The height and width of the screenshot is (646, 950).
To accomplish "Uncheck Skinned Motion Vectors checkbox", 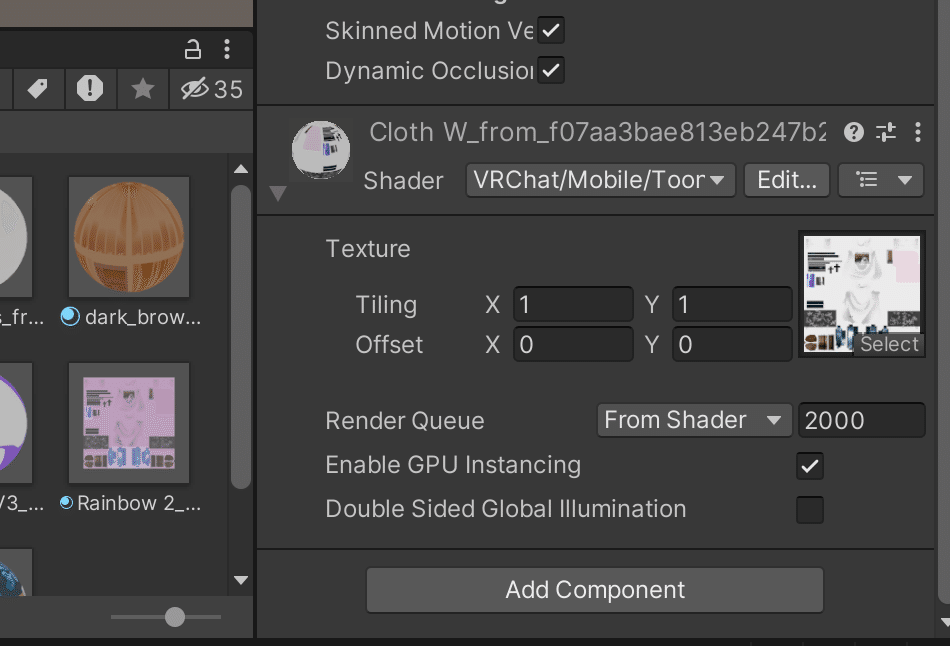I will pyautogui.click(x=551, y=30).
